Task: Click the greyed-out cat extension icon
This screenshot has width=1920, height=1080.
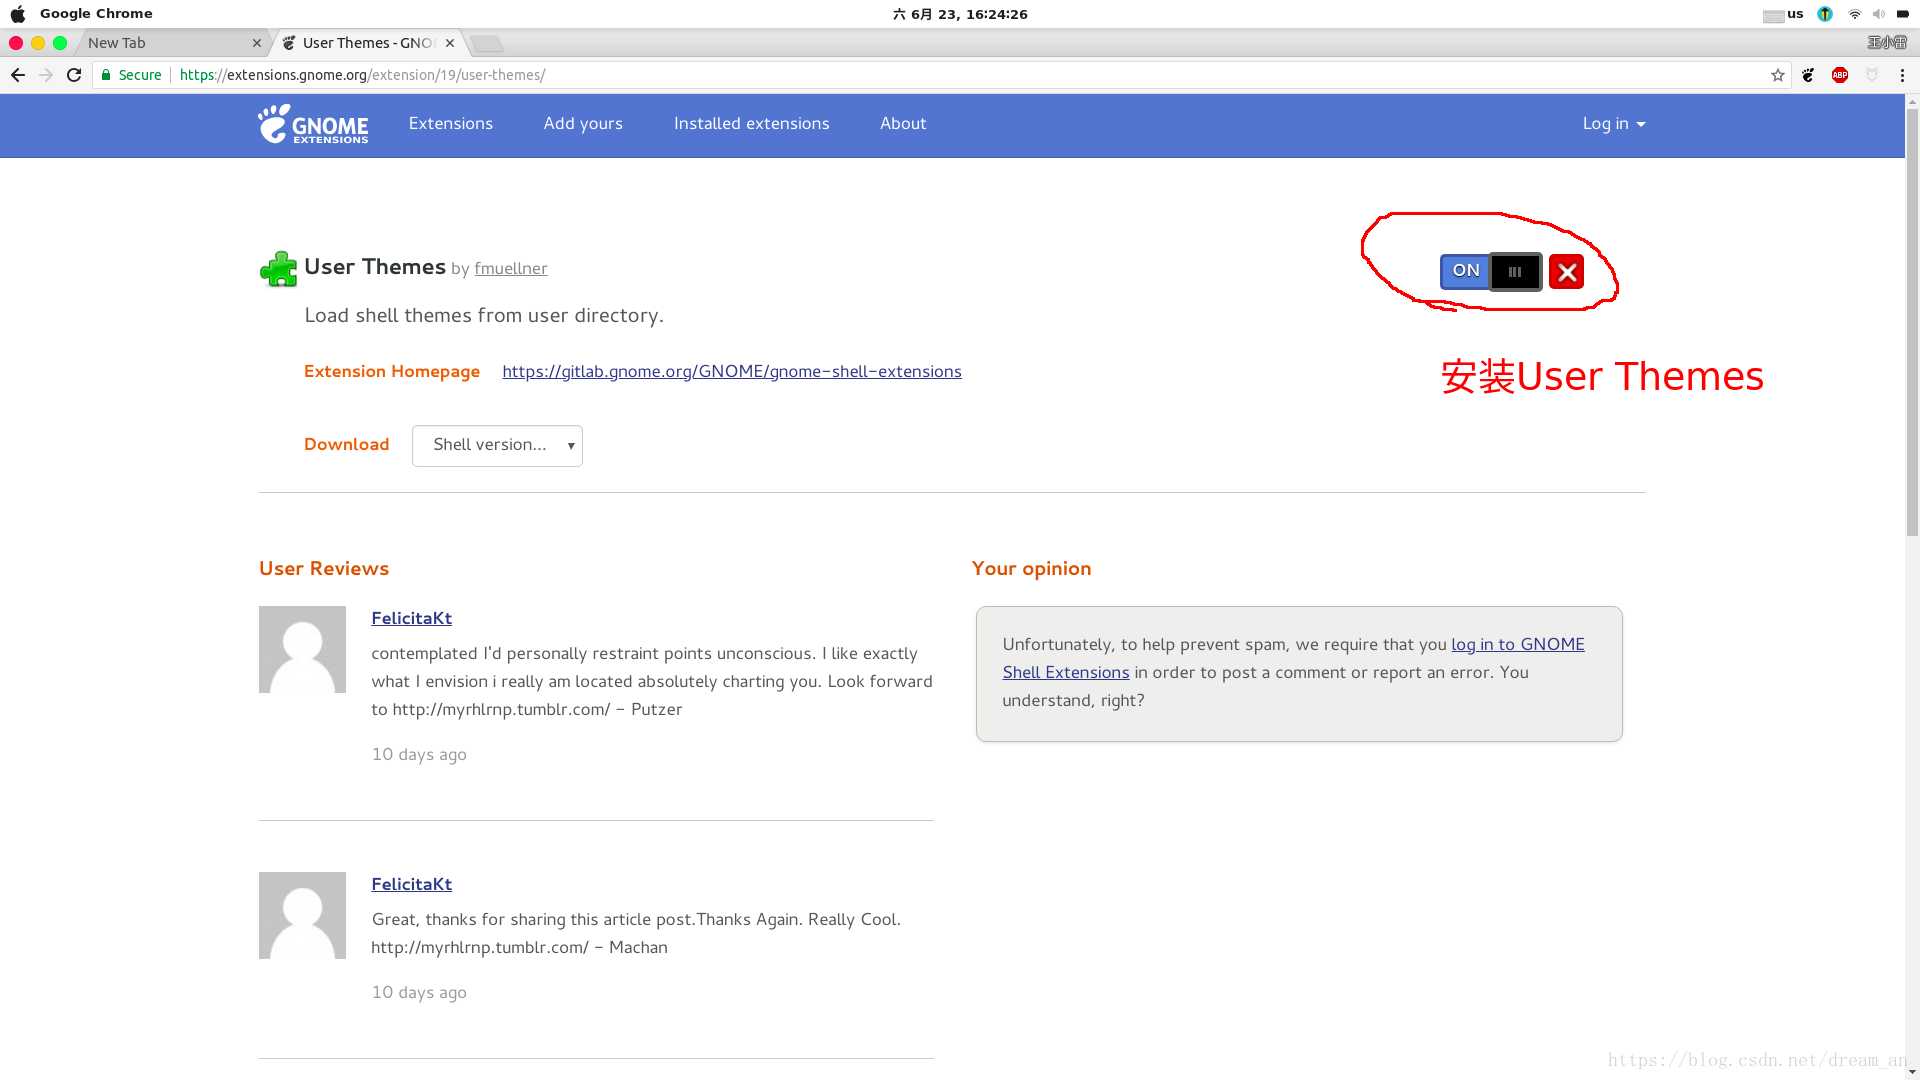Action: point(1872,75)
